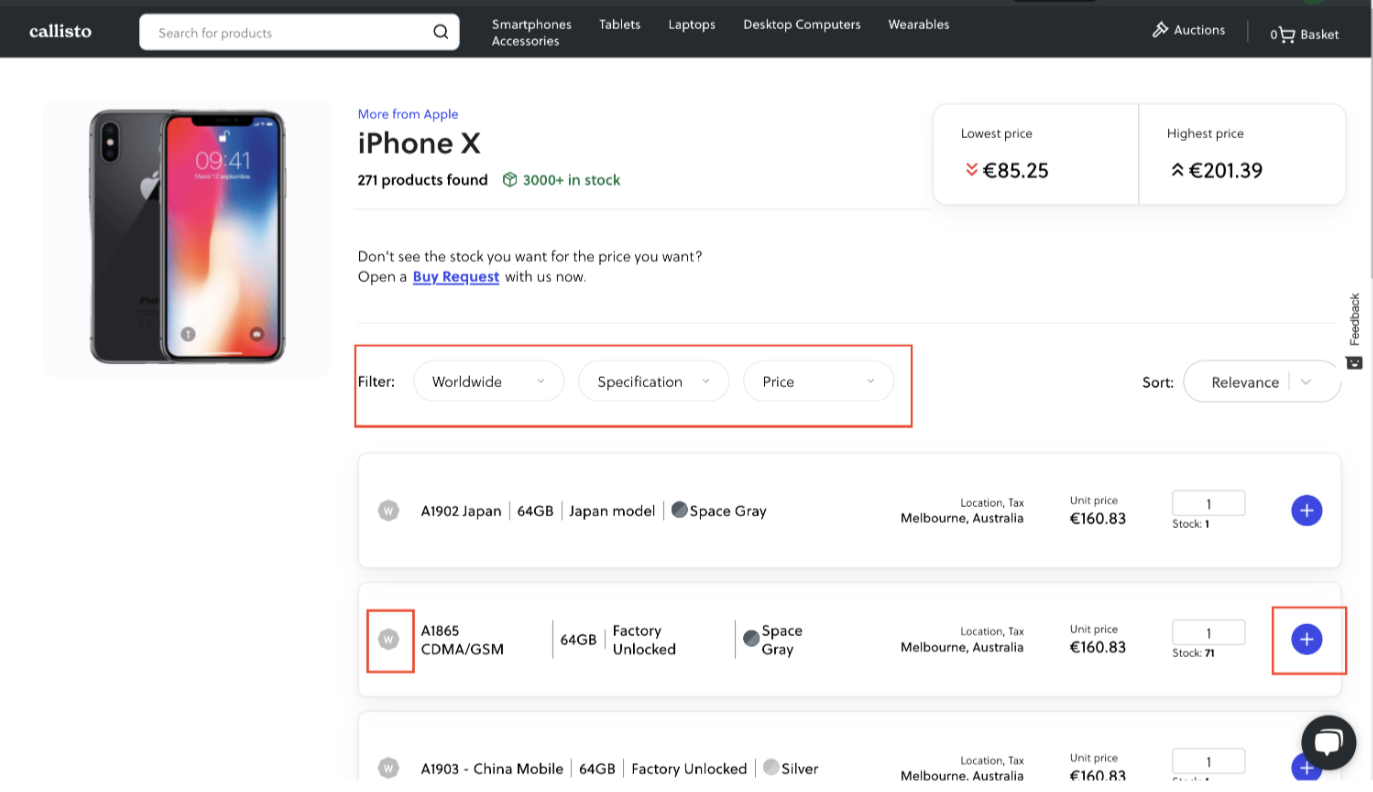Click the quantity field for A1902 Japan
Viewport: 1373px width, 792px height.
pos(1208,503)
